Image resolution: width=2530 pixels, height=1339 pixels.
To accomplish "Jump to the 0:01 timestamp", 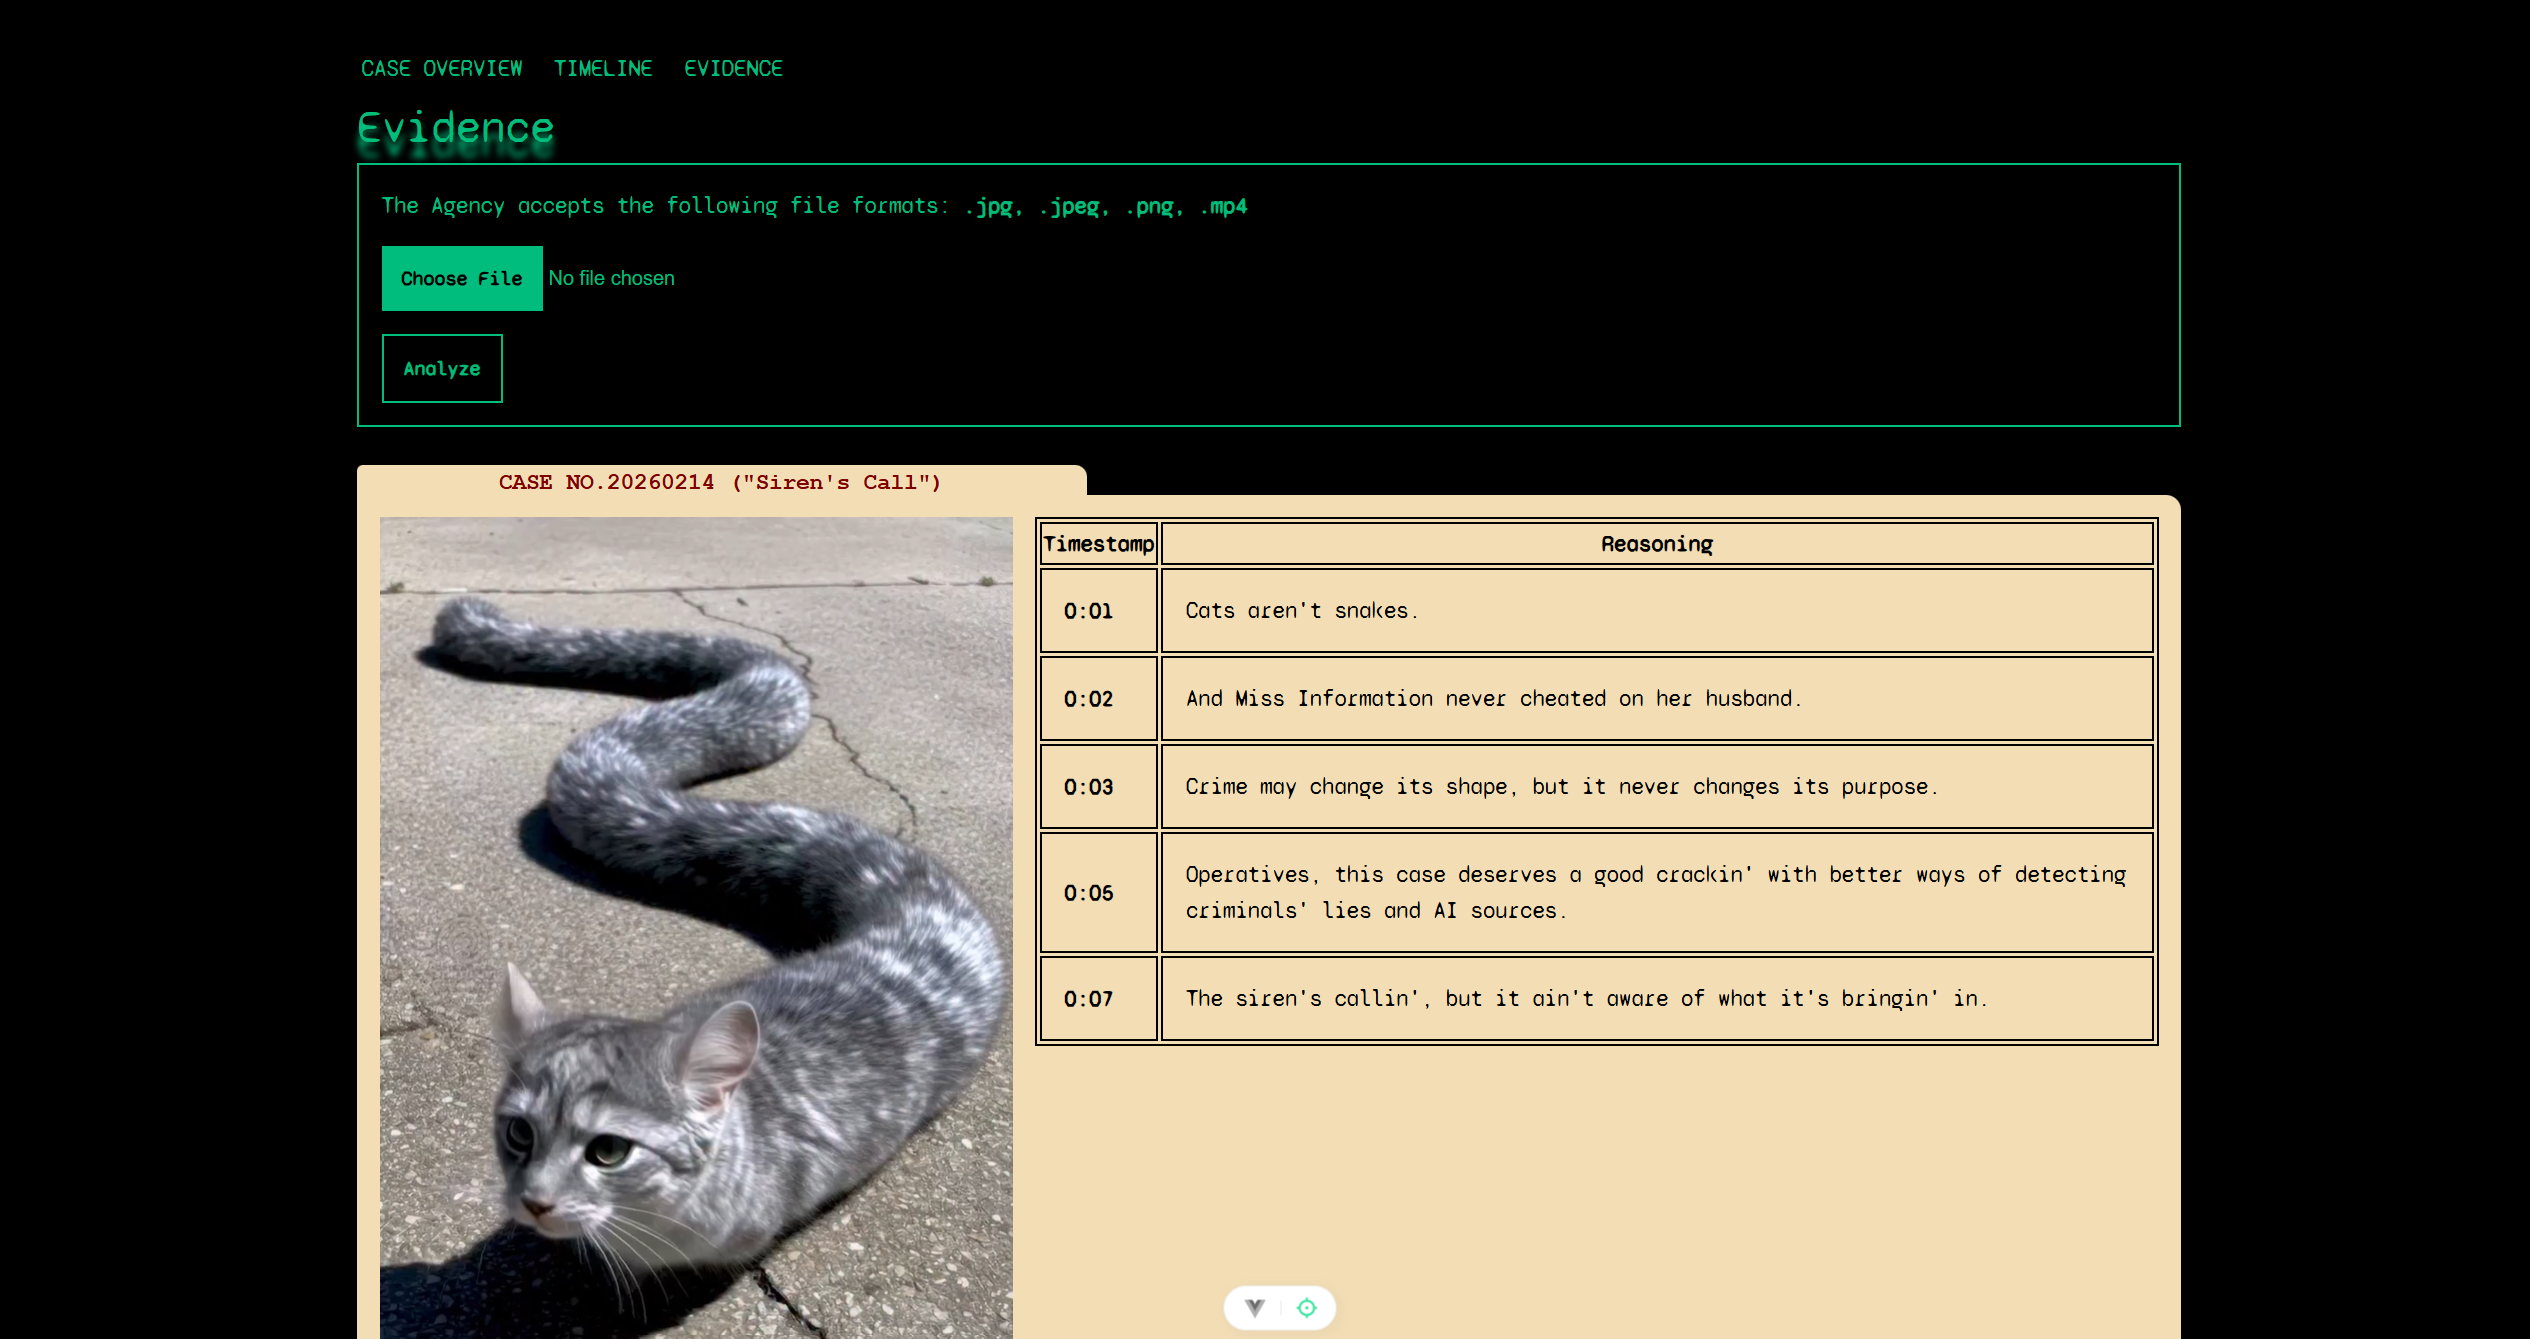I will click(x=1088, y=611).
